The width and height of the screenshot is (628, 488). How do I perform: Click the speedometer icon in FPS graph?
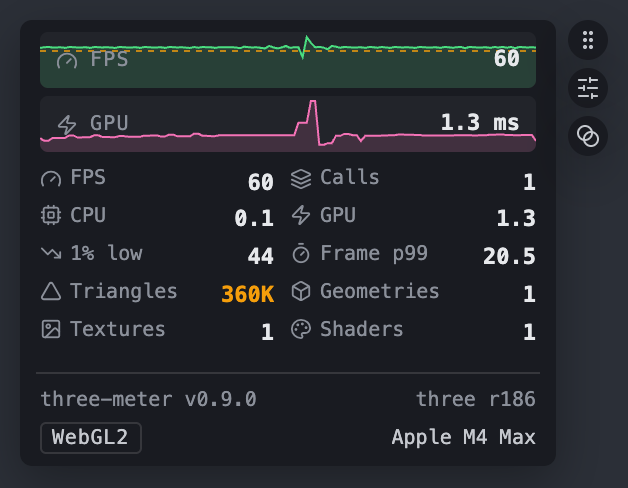67,60
